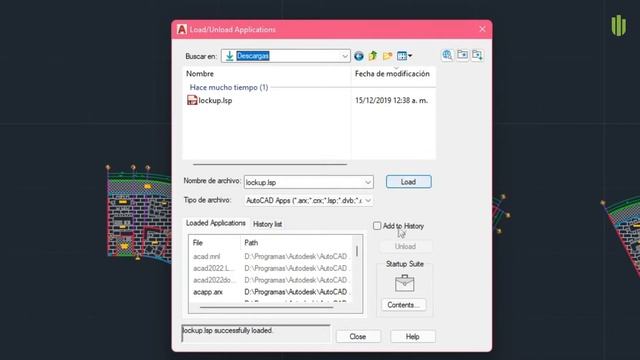Screen dimensions: 640x360
Task: Open the Startup Suite briefcase
Action: pyautogui.click(x=404, y=283)
